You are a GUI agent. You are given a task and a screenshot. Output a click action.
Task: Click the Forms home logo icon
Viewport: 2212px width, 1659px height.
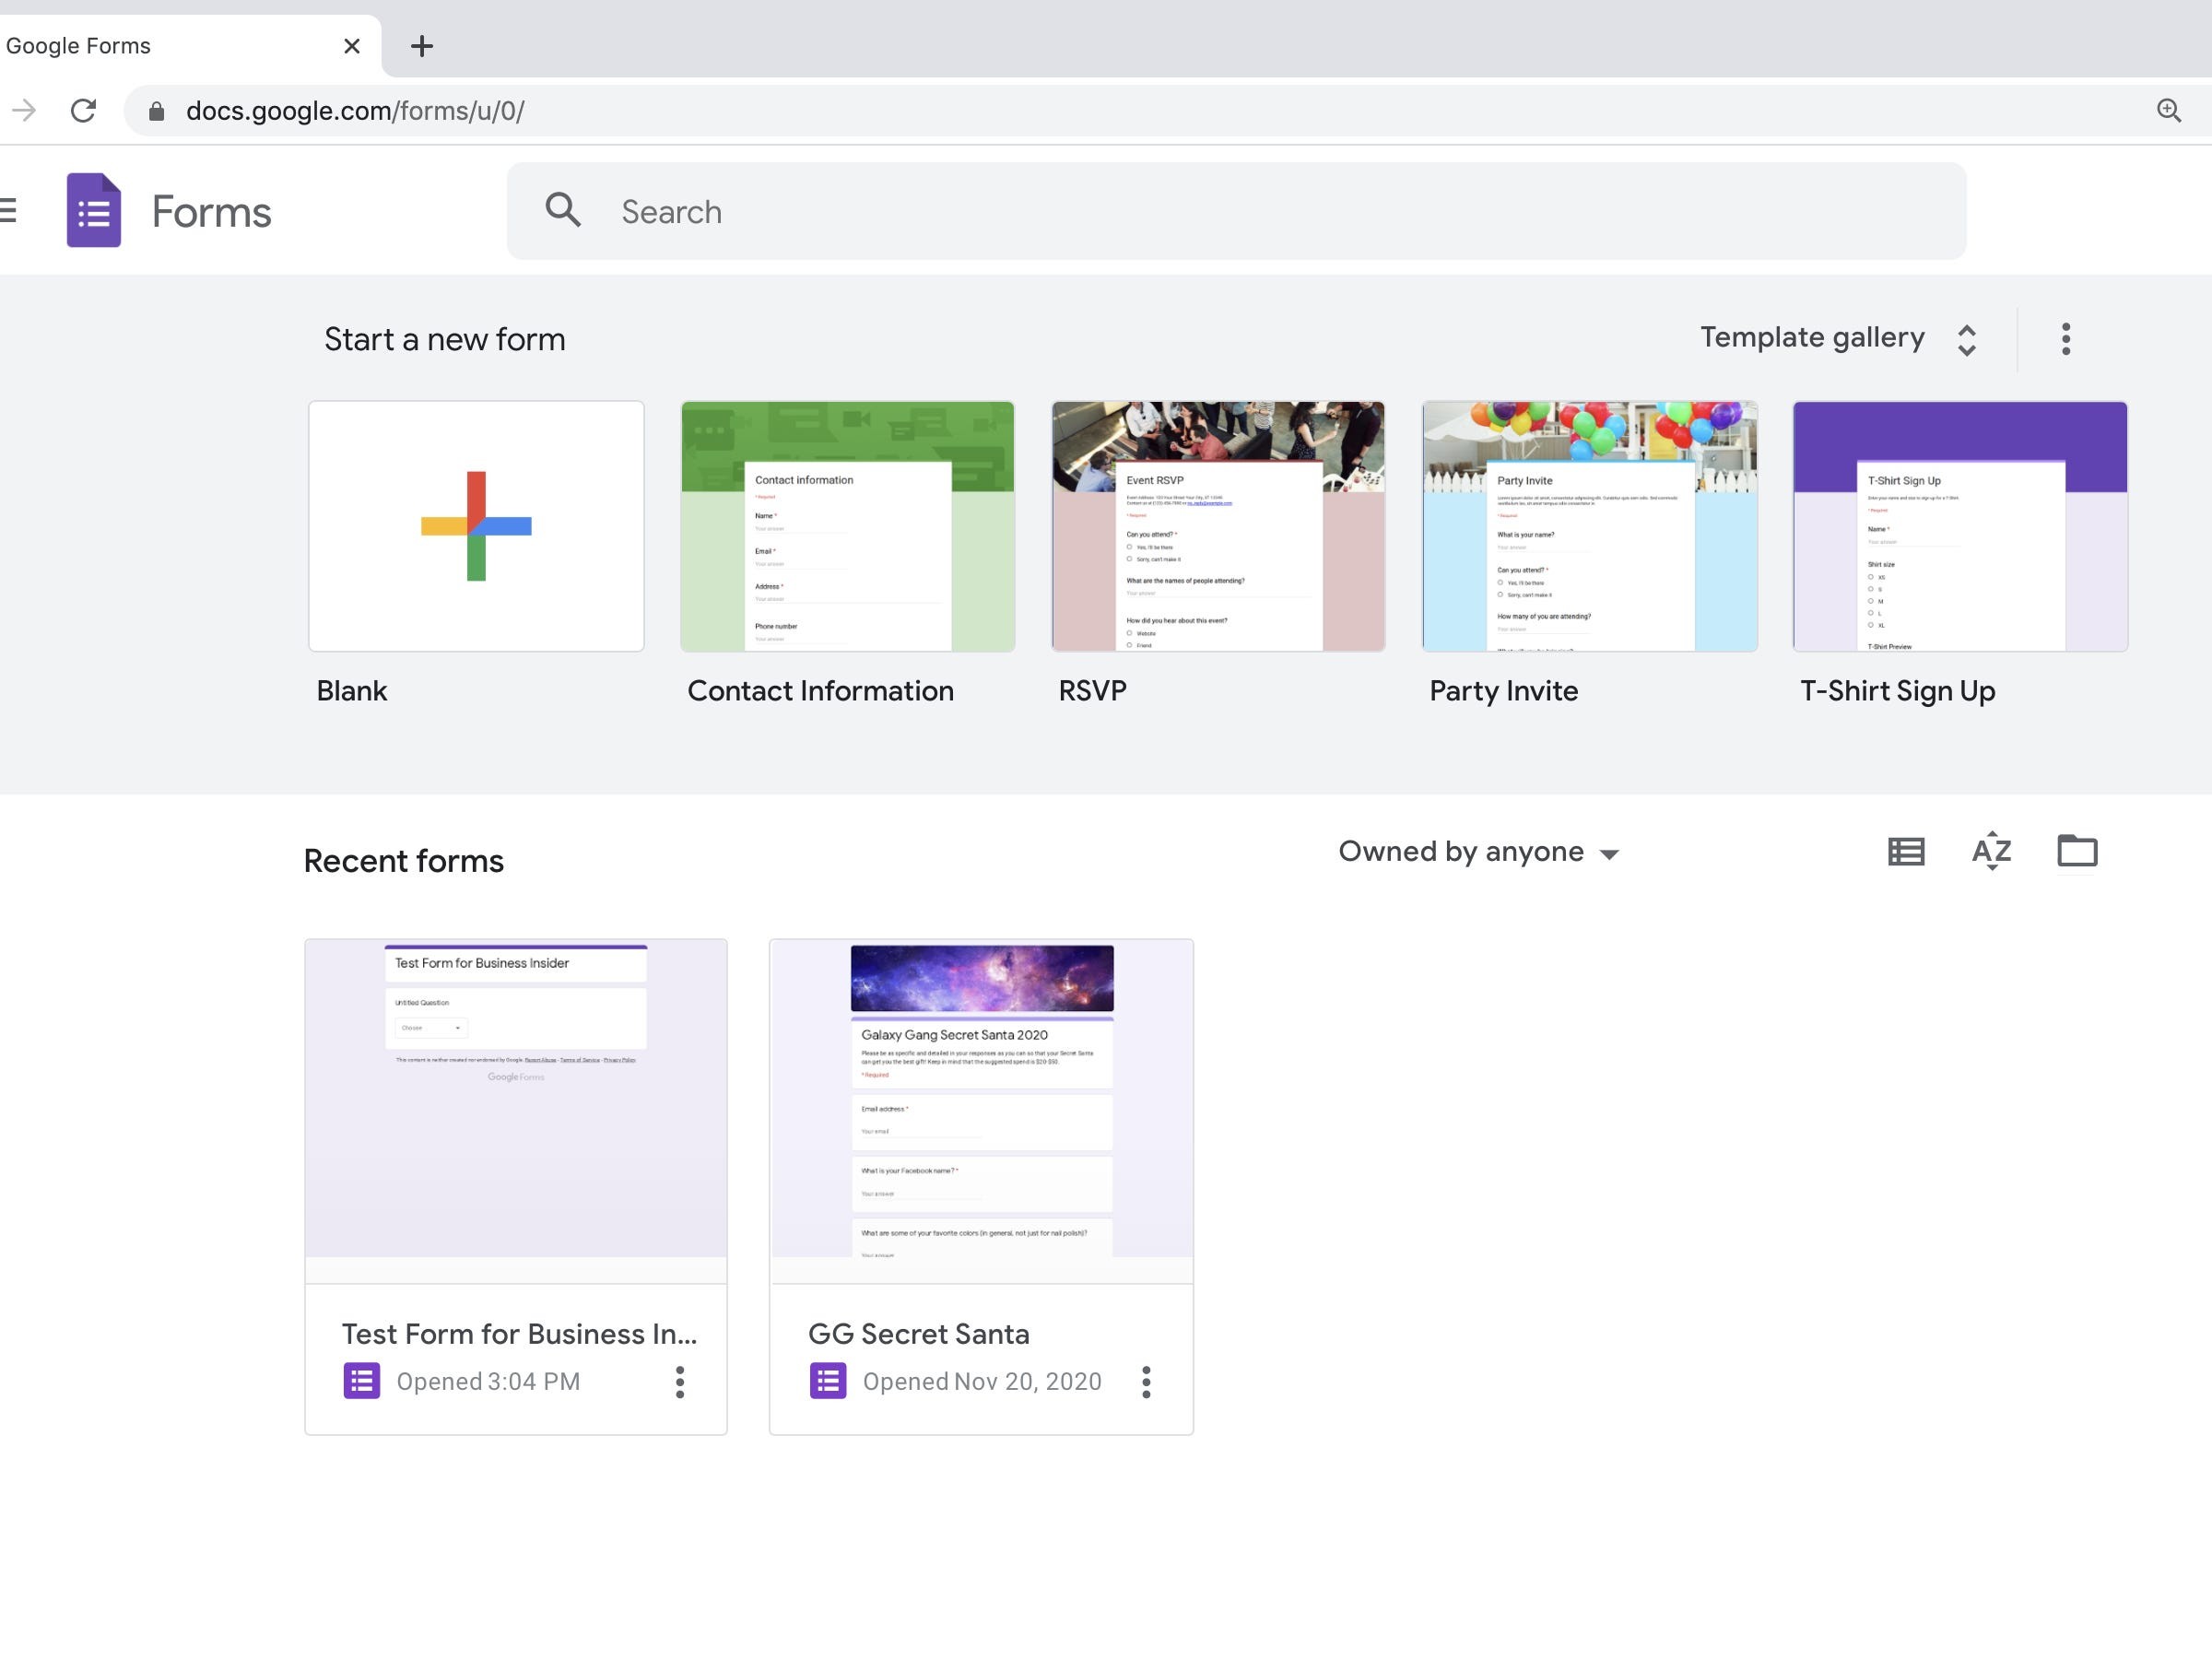coord(94,210)
